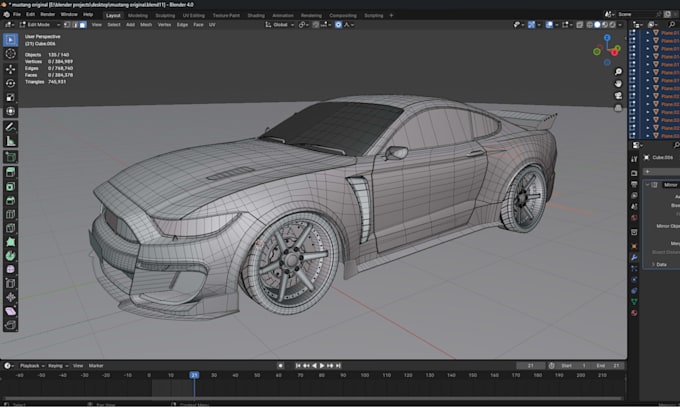Open the viewport shading options dropdown arrow
The width and height of the screenshot is (680, 409).
(620, 25)
